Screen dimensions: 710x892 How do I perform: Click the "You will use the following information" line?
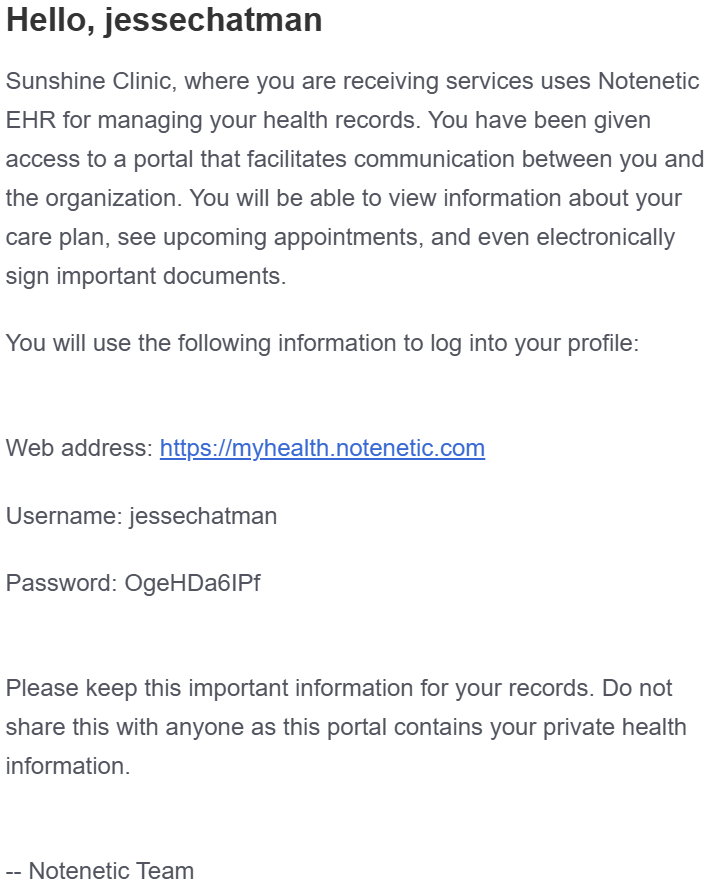323,344
